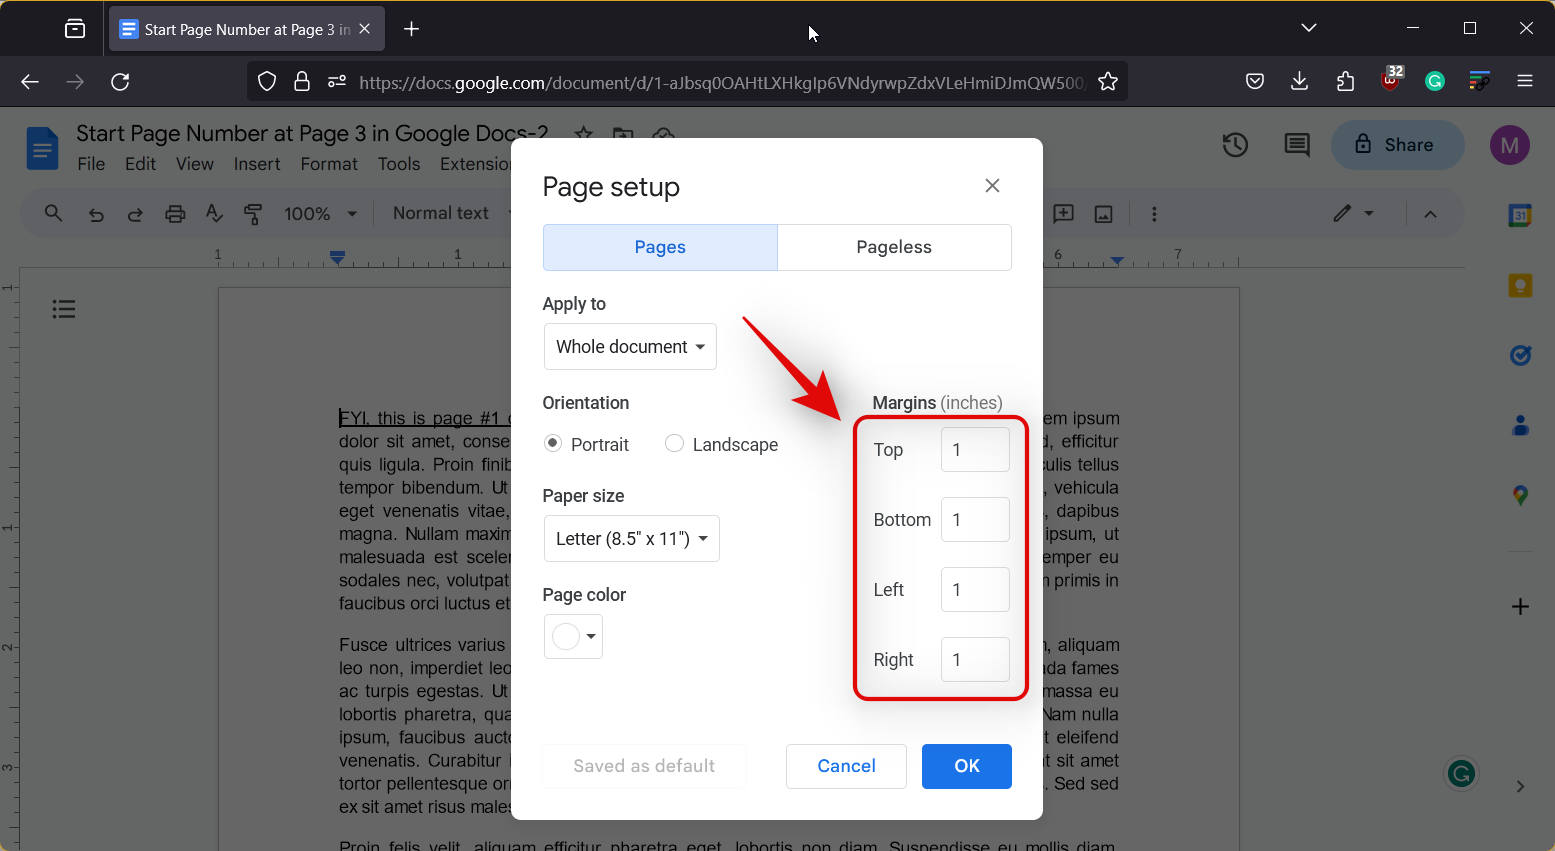Open the Page color swatch picker
Image resolution: width=1555 pixels, height=851 pixels.
coord(573,636)
